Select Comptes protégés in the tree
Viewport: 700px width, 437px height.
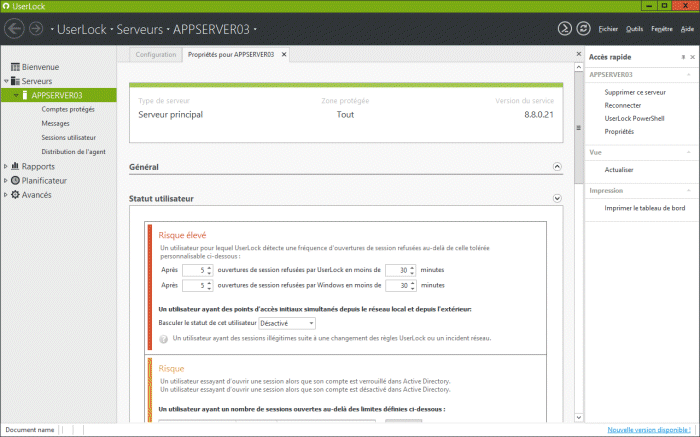point(68,109)
